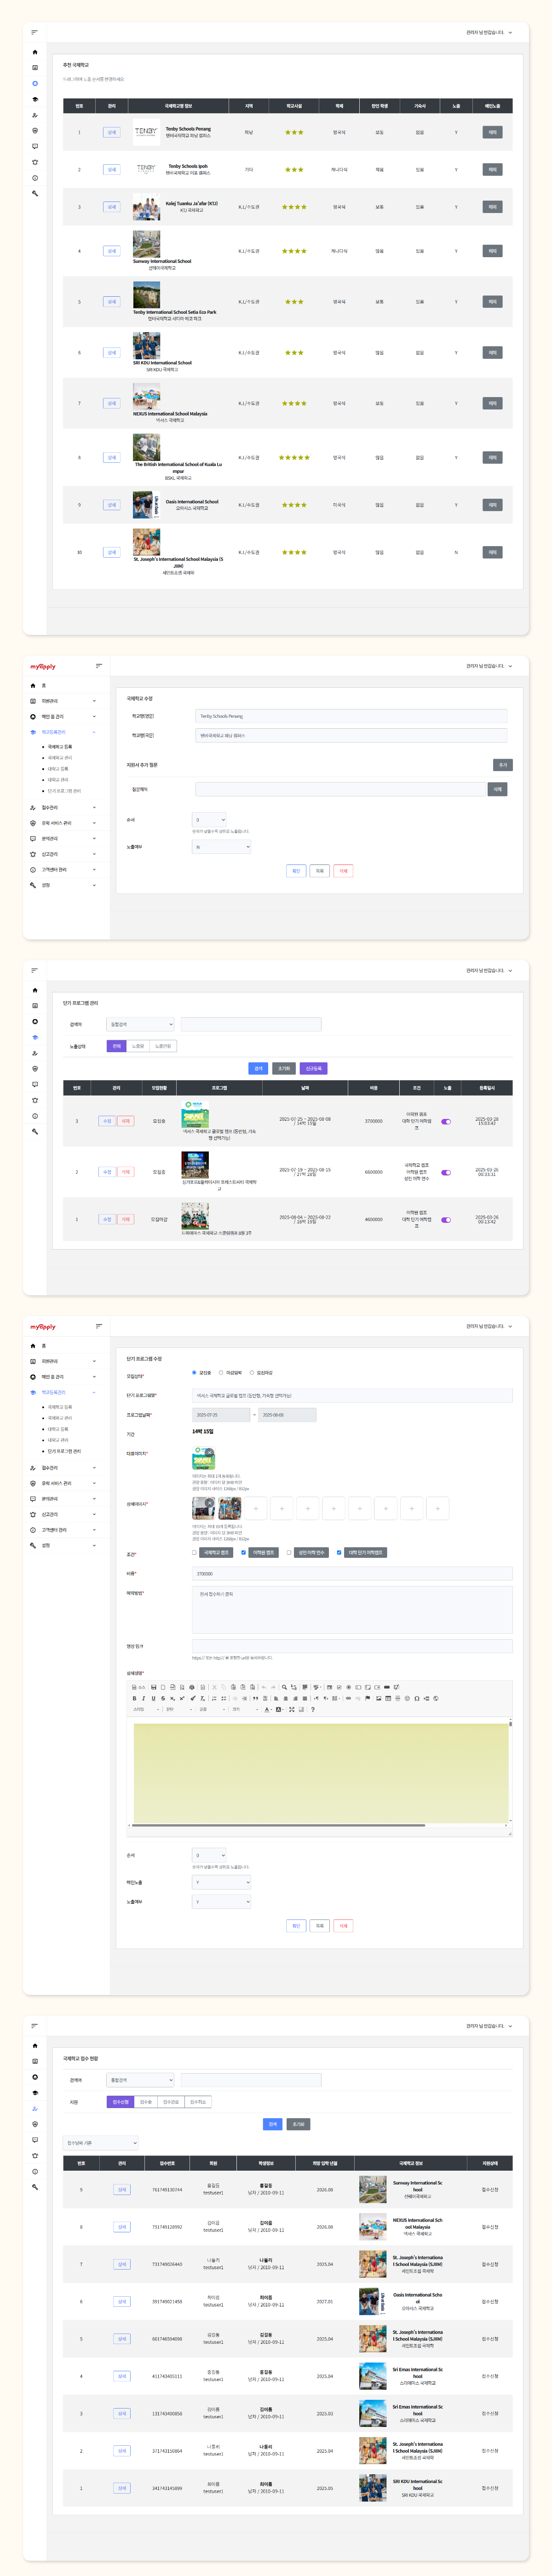Click hamburger menu icon atop 추천 국제학교 page
This screenshot has height=2576, width=552.
(x=35, y=32)
